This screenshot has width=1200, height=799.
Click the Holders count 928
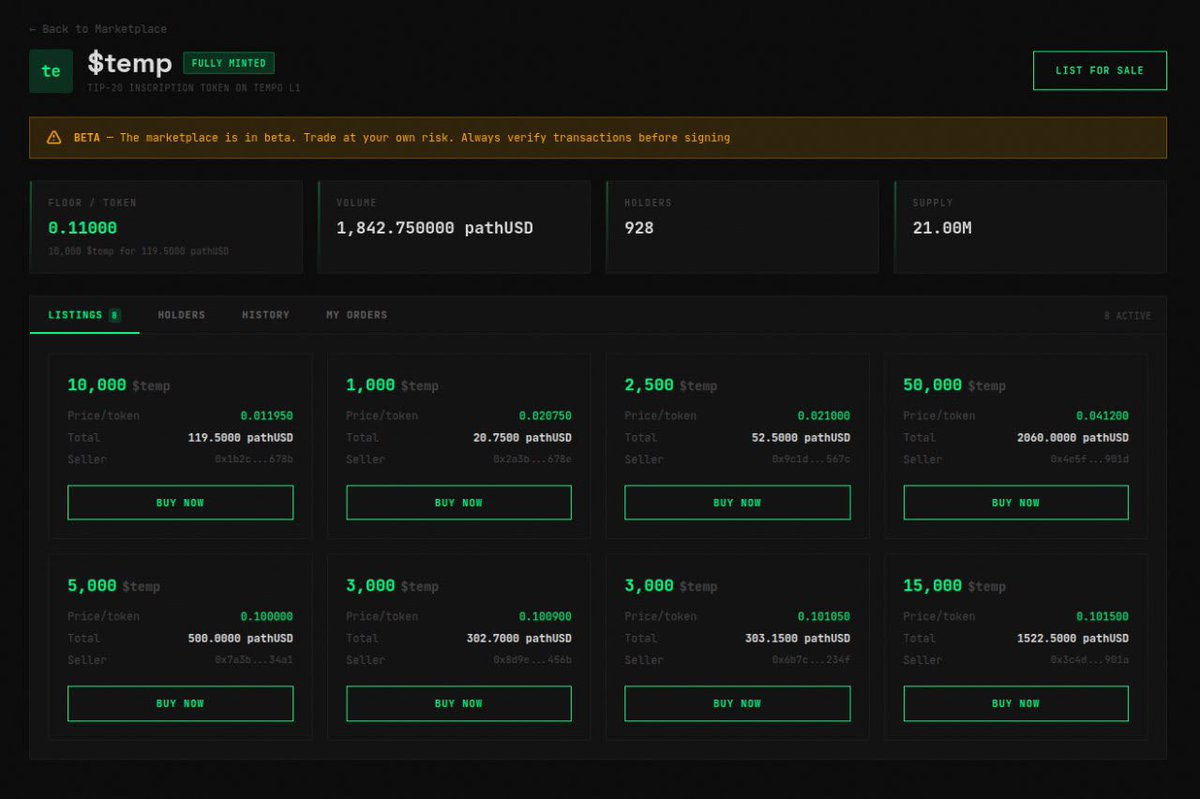click(x=639, y=228)
